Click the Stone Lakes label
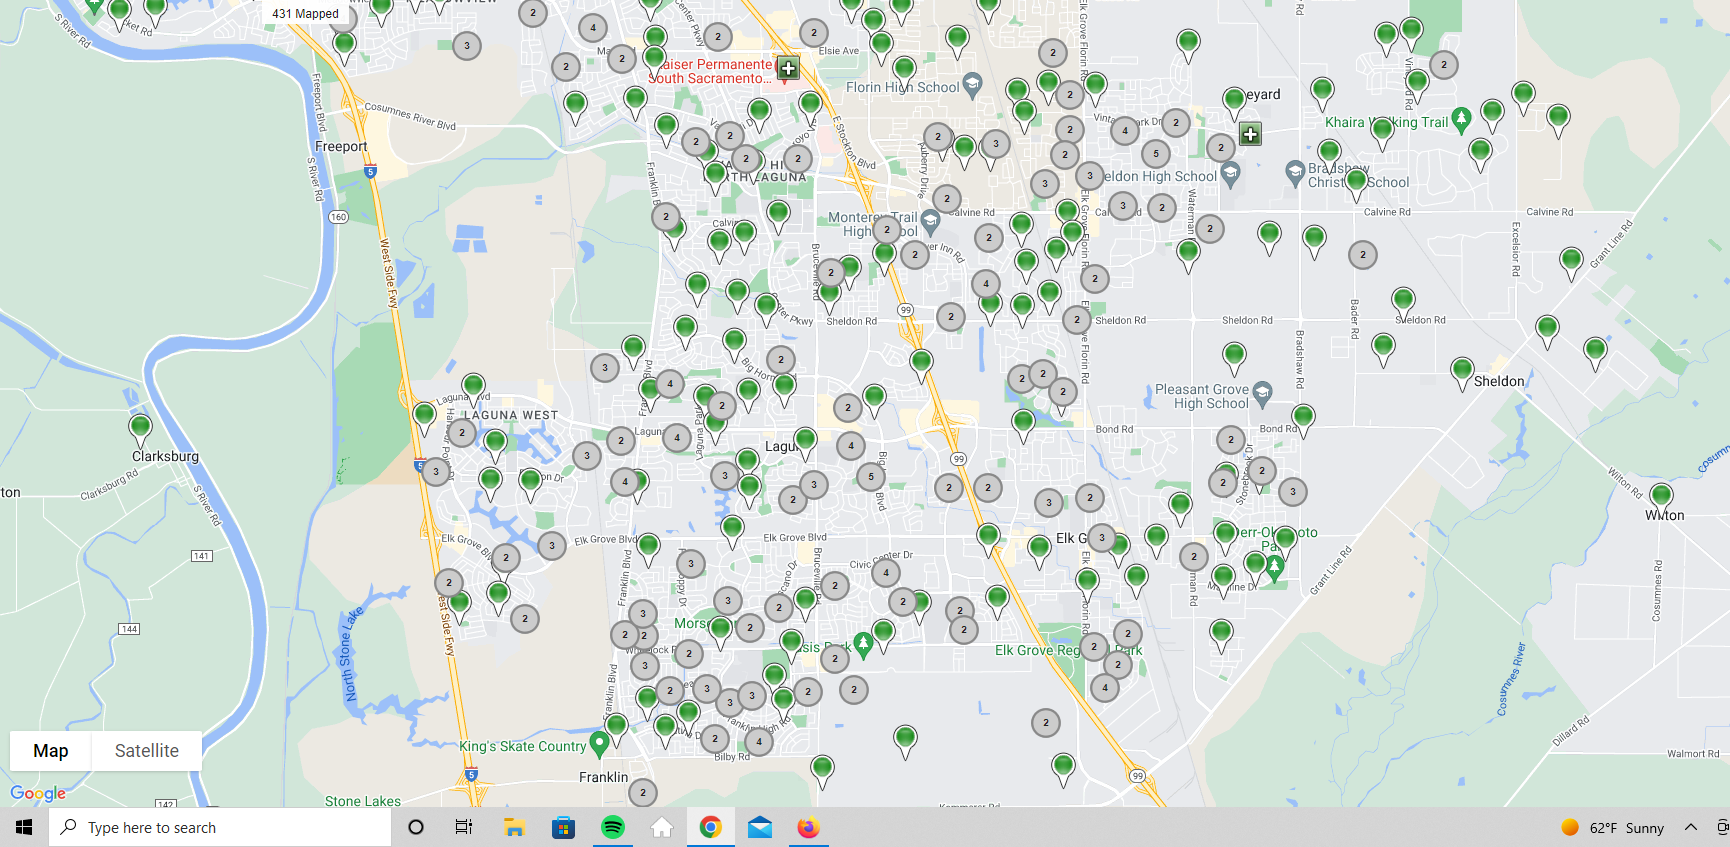 click(363, 801)
